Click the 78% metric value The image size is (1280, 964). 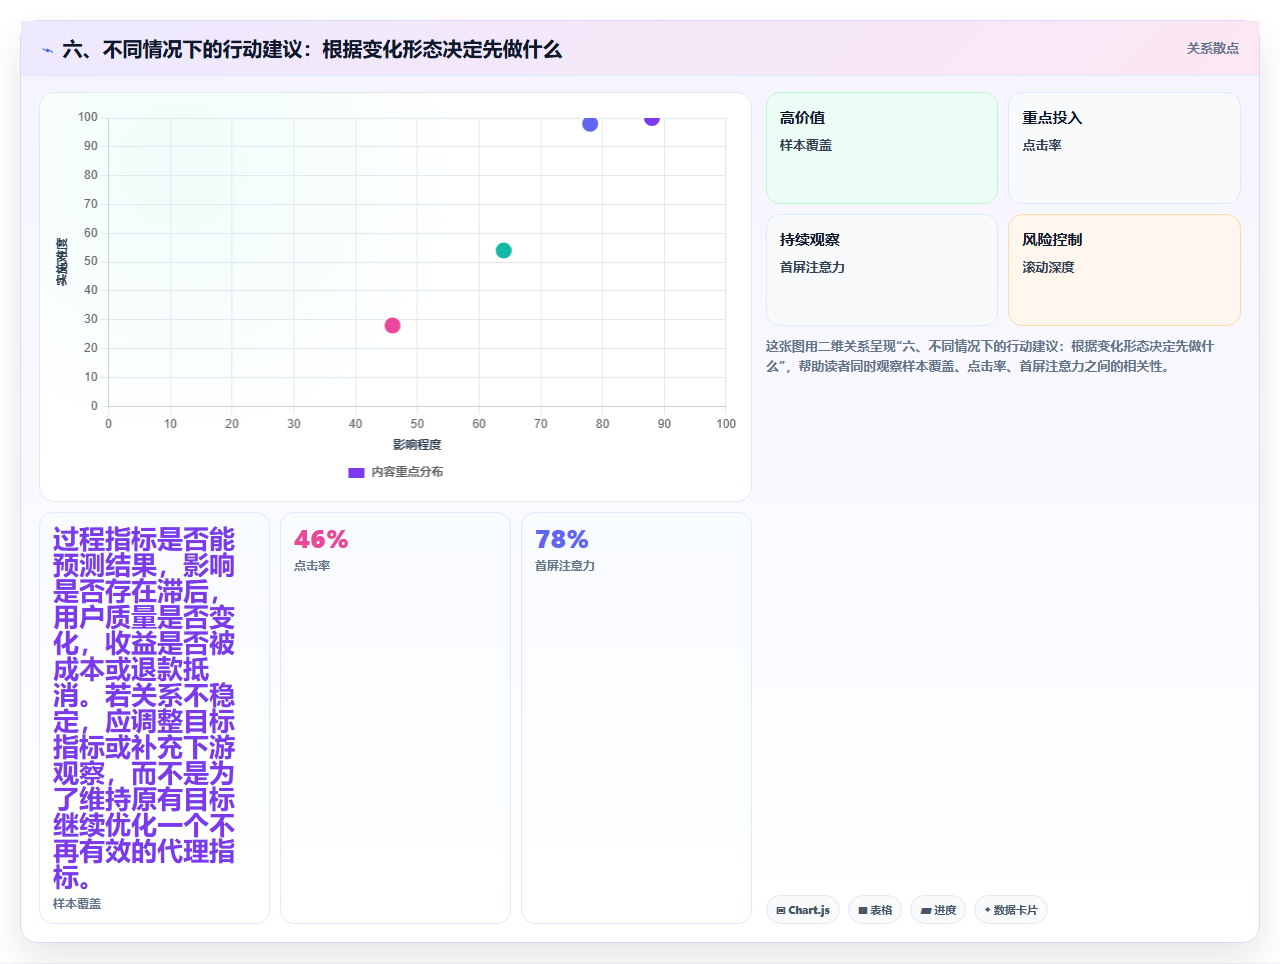click(562, 540)
